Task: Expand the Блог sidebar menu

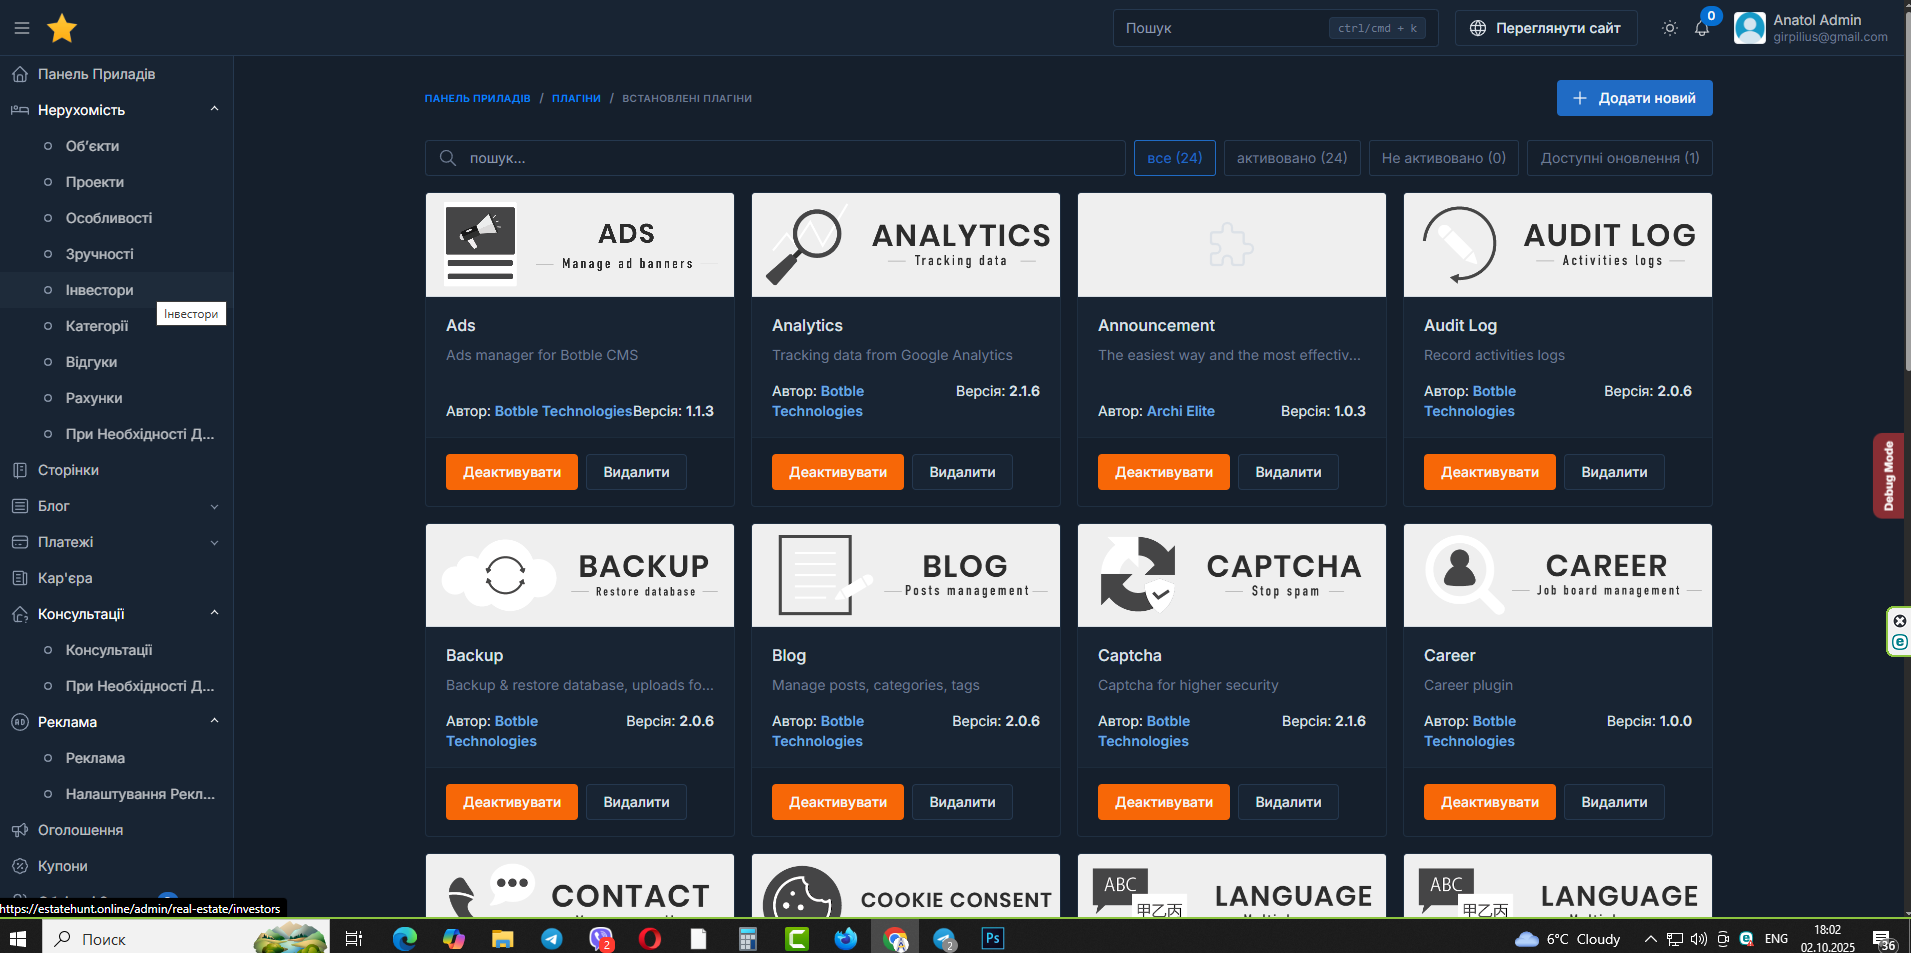Action: point(214,506)
